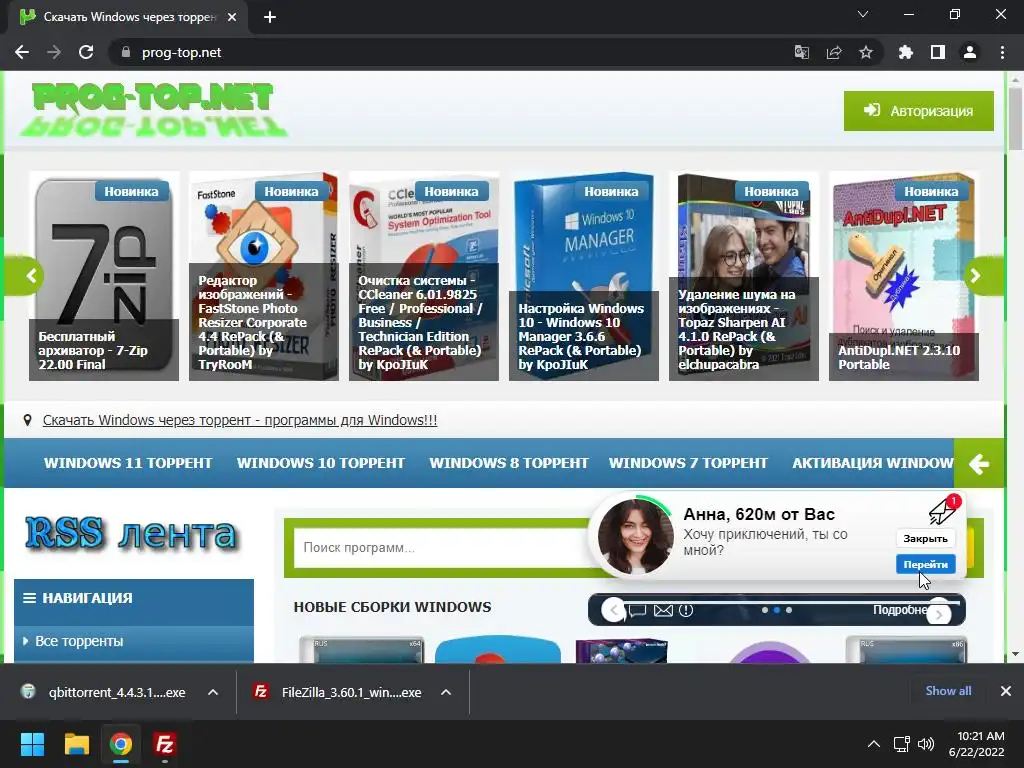Open the tab search chevron
The height and width of the screenshot is (768, 1024).
(863, 14)
